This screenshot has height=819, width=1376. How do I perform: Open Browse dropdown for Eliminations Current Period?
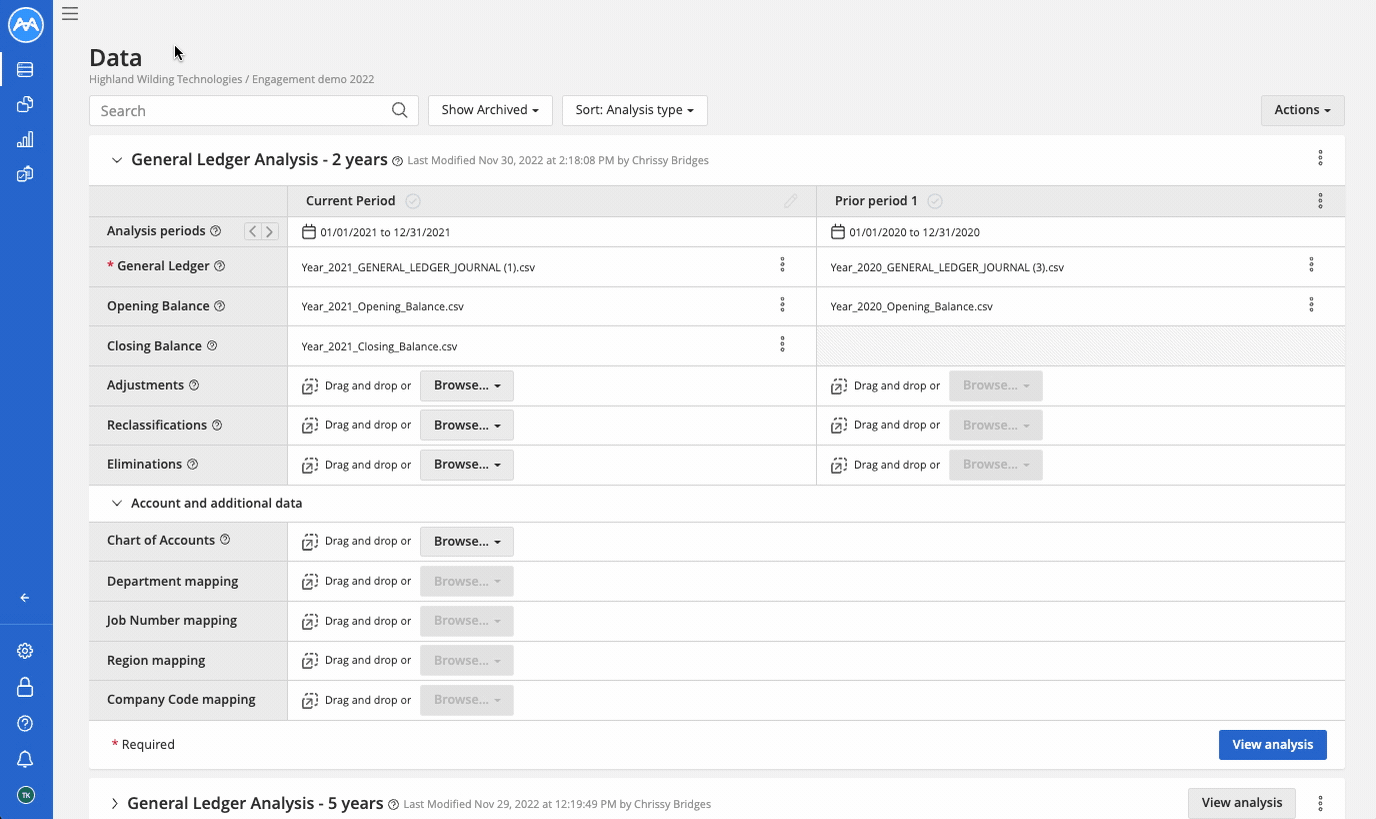[x=467, y=464]
